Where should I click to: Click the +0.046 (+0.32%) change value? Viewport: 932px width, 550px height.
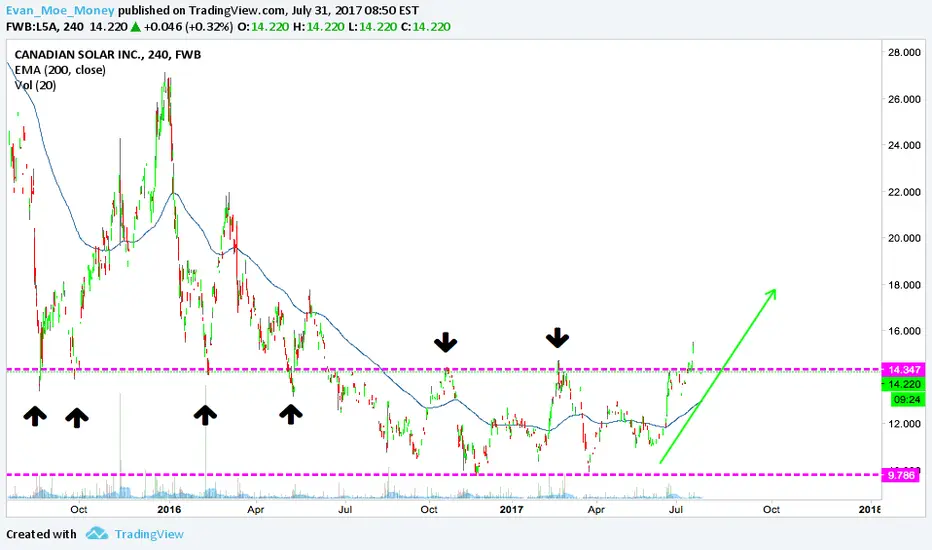tap(188, 27)
